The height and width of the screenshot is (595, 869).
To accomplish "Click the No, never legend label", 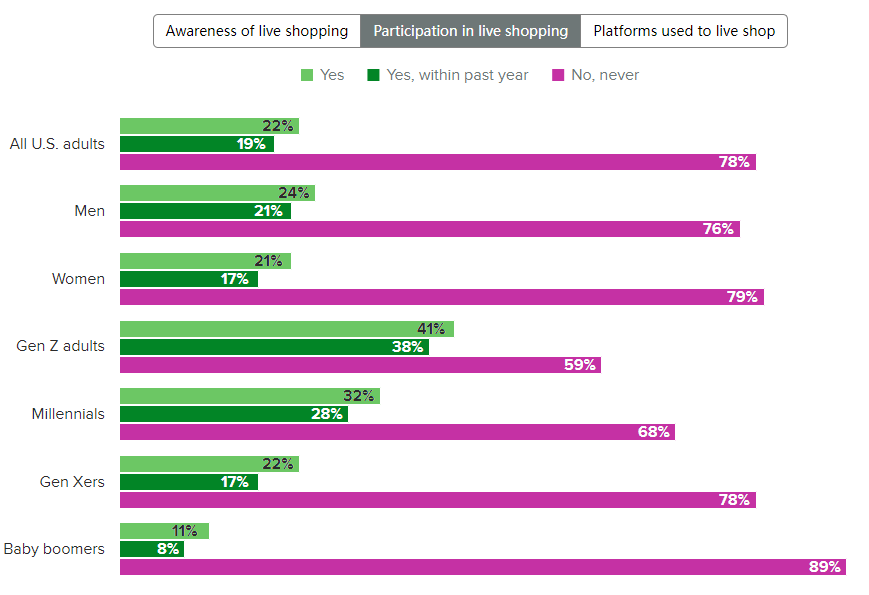I will (x=605, y=75).
